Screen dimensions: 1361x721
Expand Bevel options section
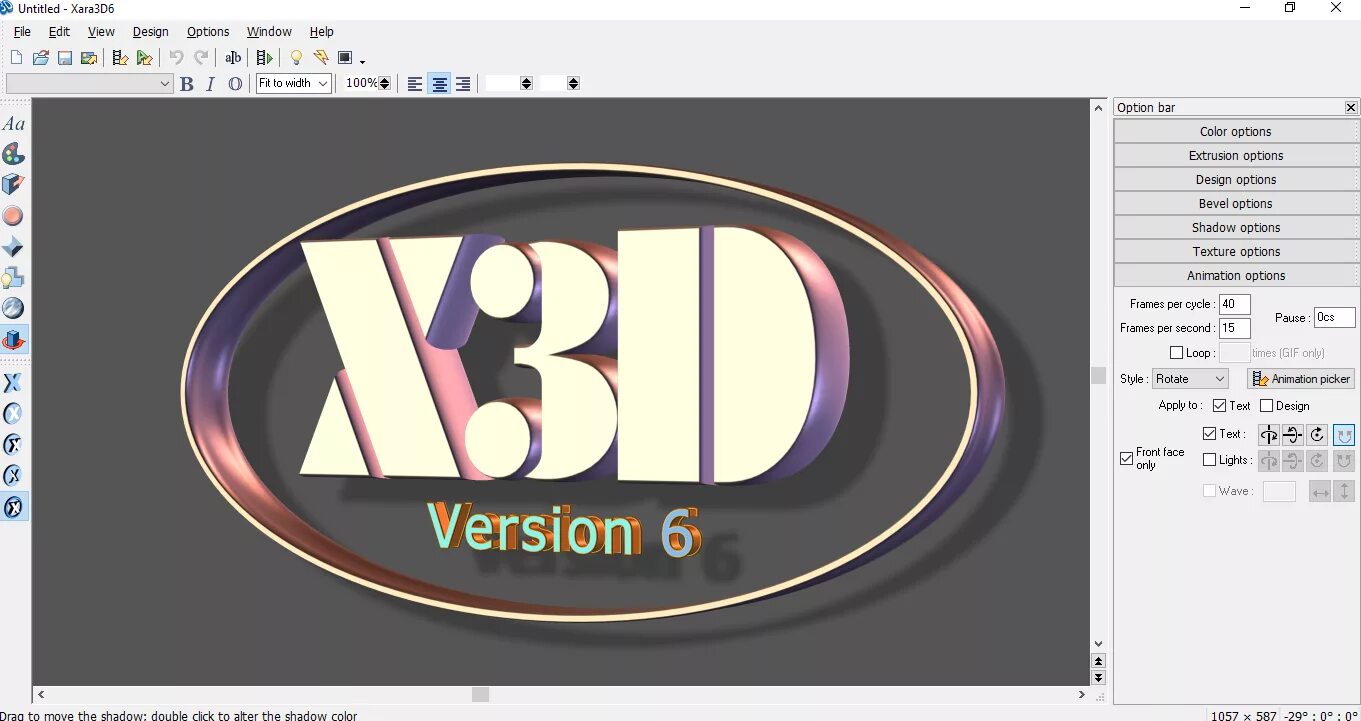[1236, 204]
